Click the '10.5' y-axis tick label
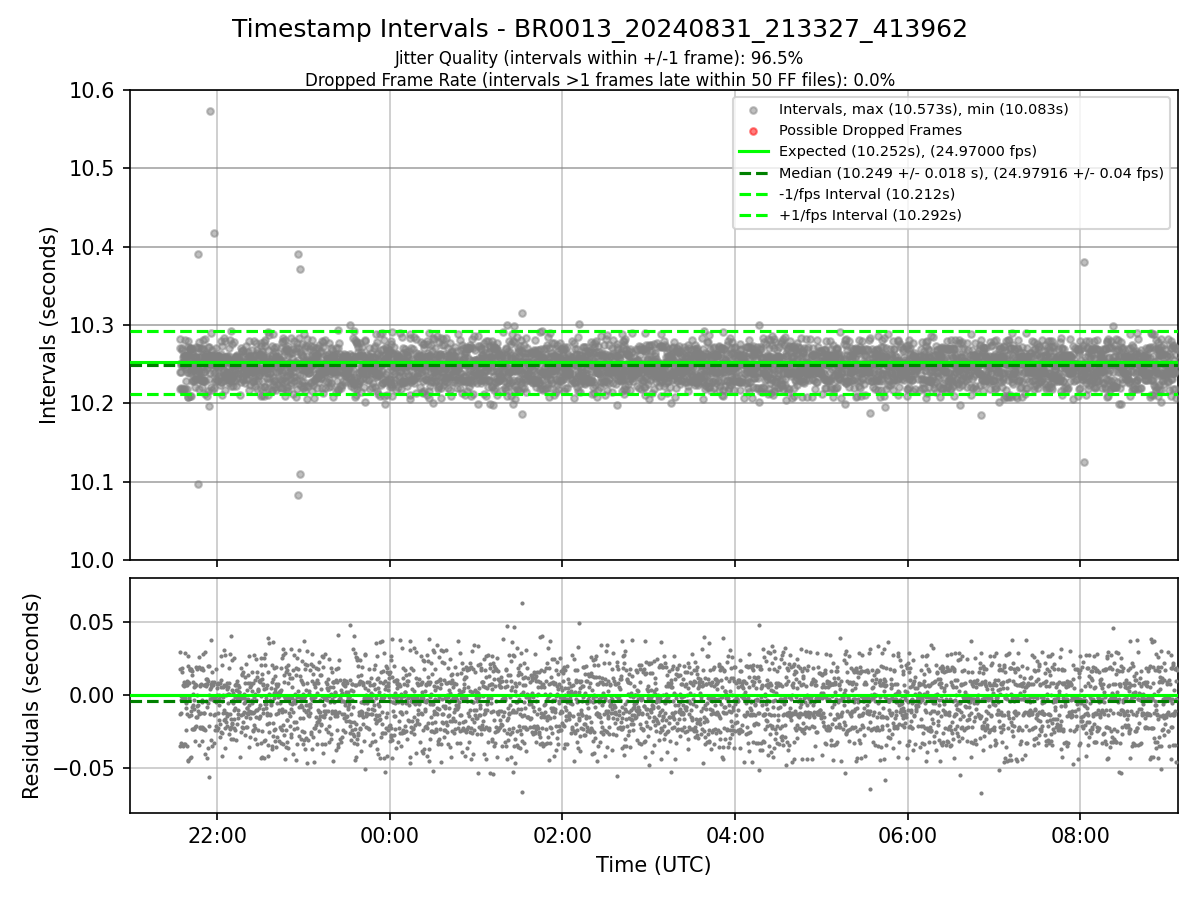This screenshot has width=1200, height=900. [x=94, y=169]
